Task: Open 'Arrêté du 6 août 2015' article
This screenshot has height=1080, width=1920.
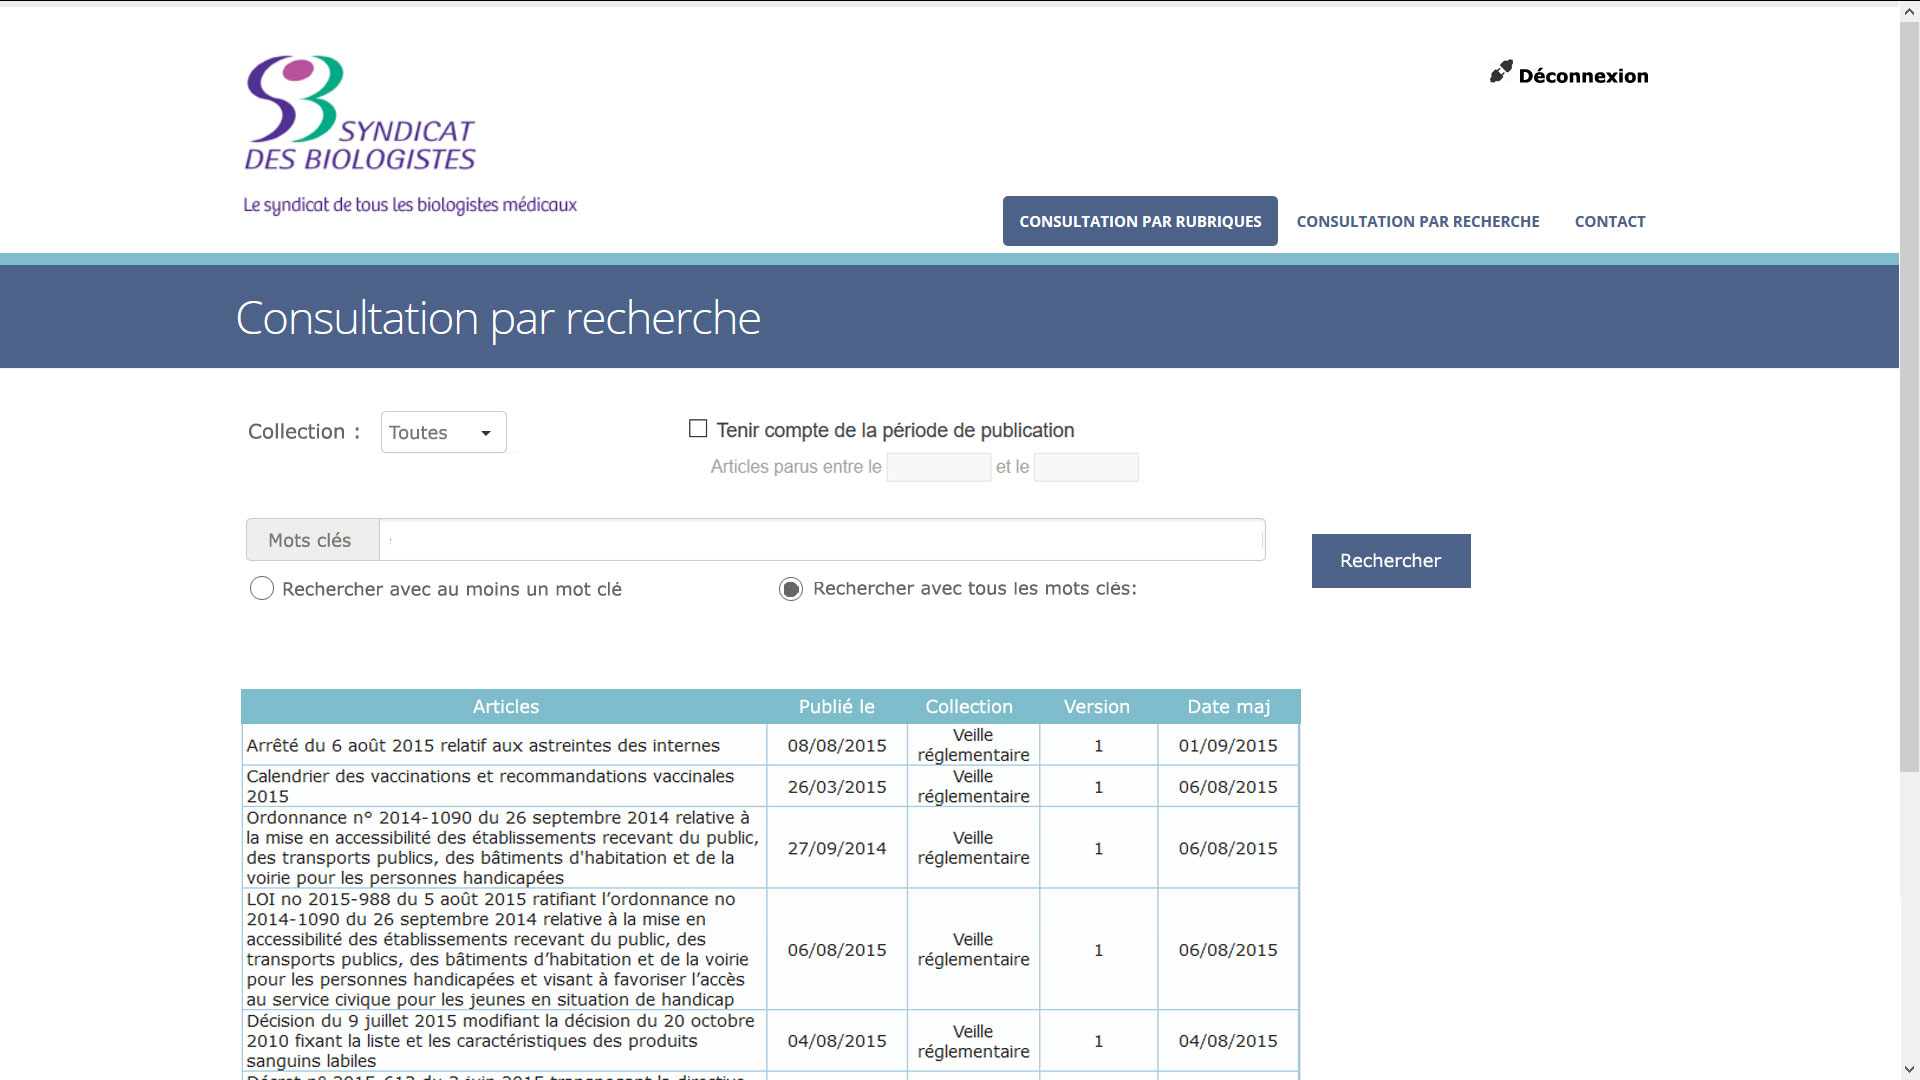Action: click(482, 745)
